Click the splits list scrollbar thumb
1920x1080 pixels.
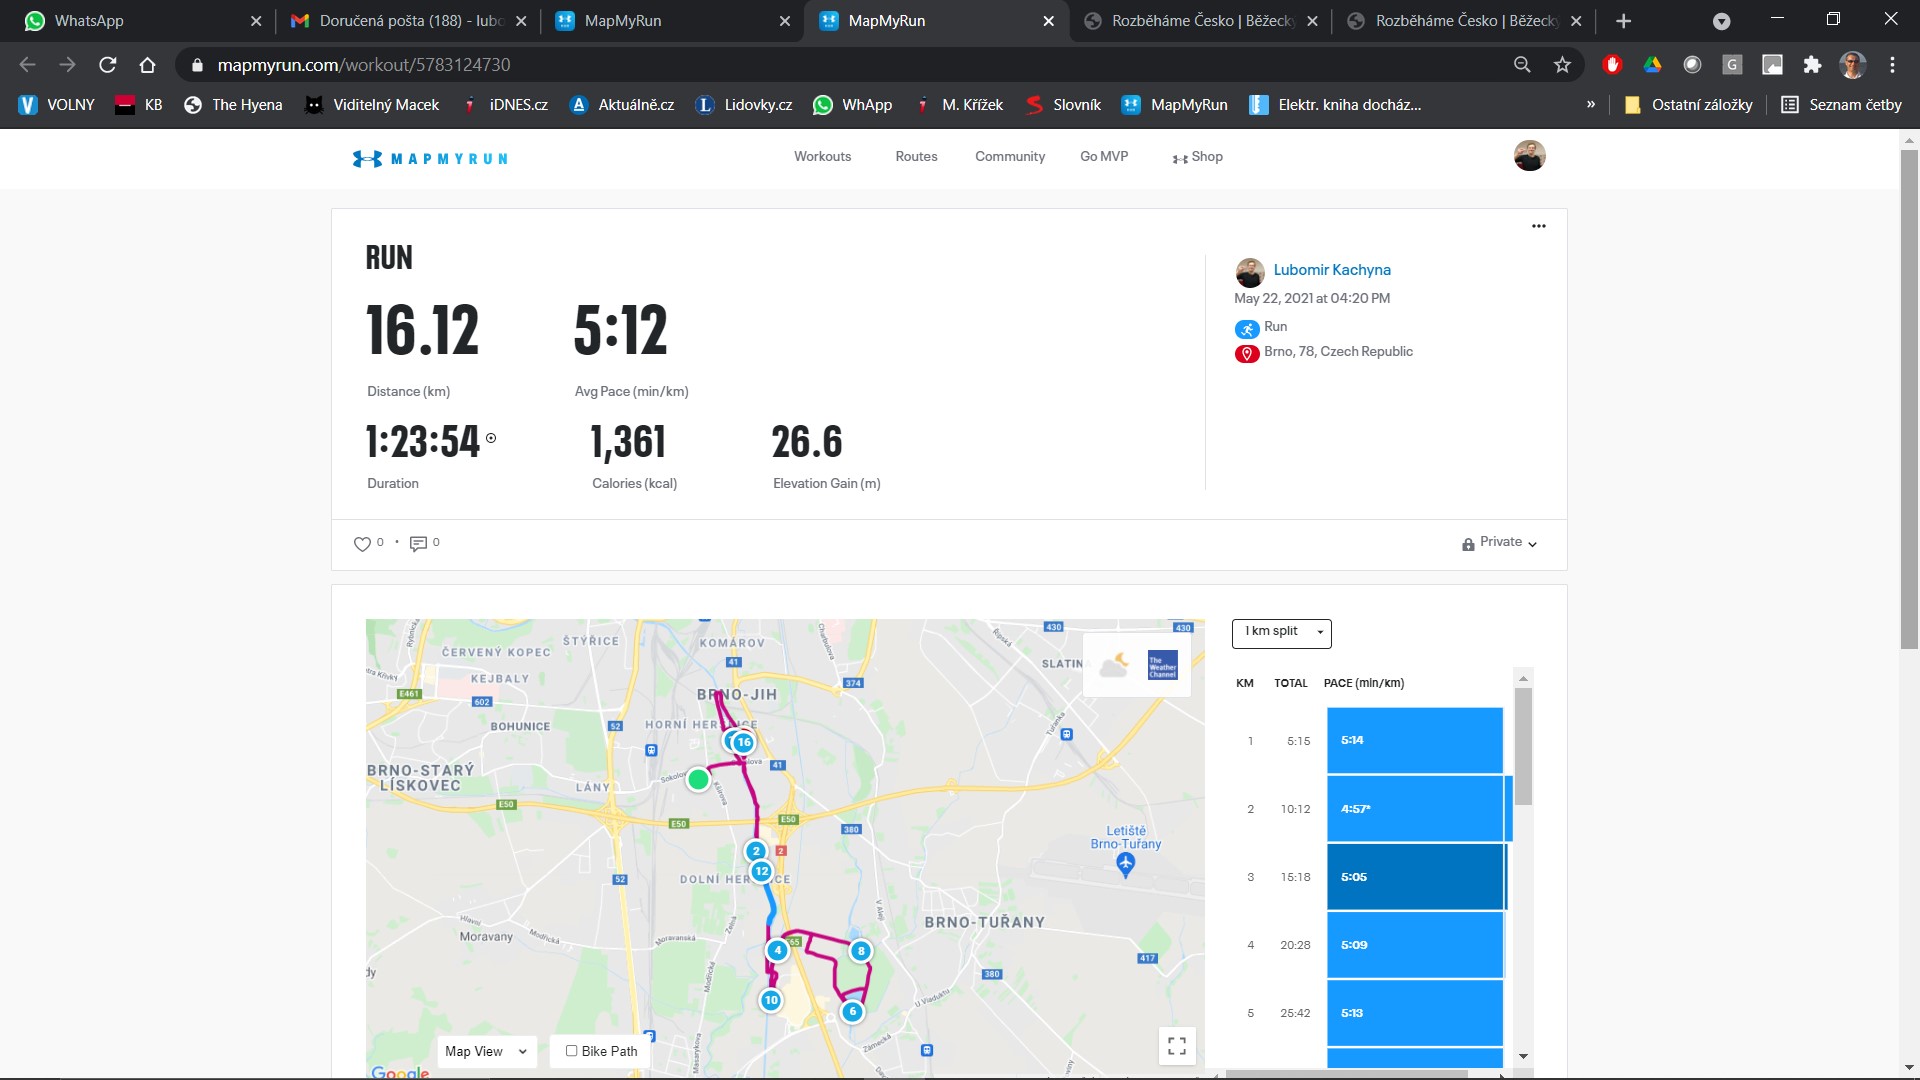[x=1523, y=746]
